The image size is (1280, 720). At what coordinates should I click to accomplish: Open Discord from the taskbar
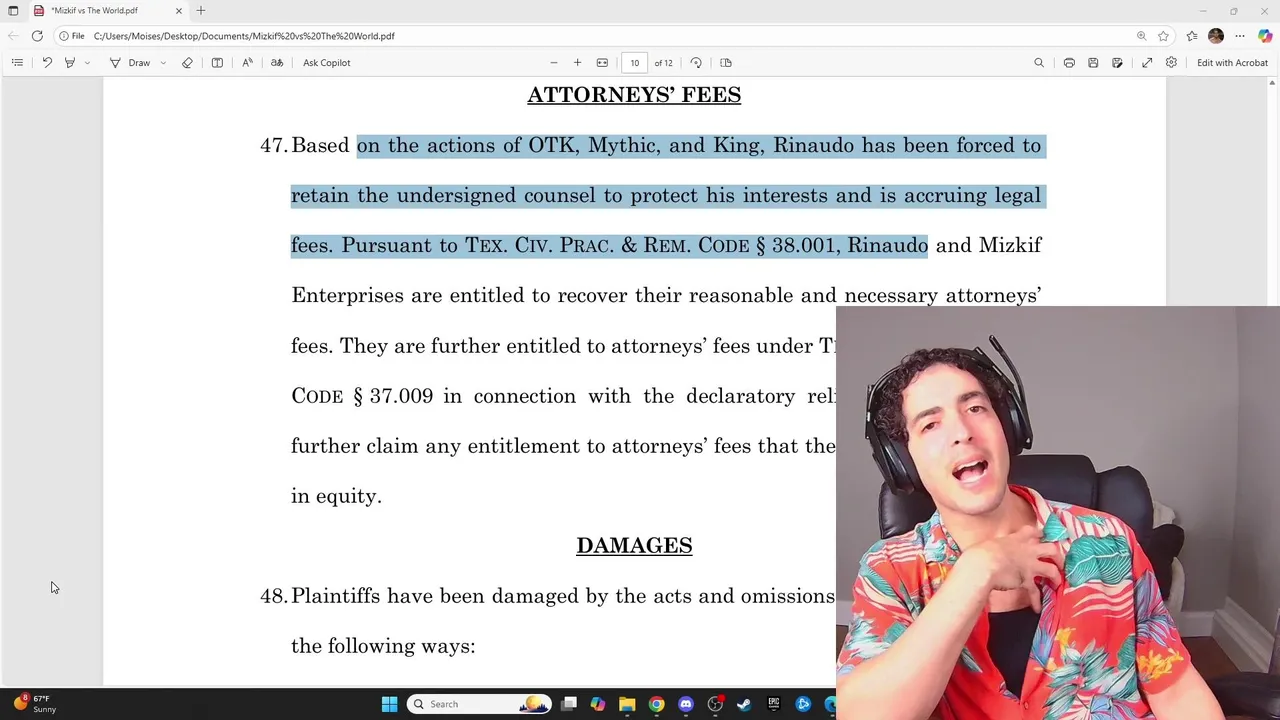tap(685, 704)
